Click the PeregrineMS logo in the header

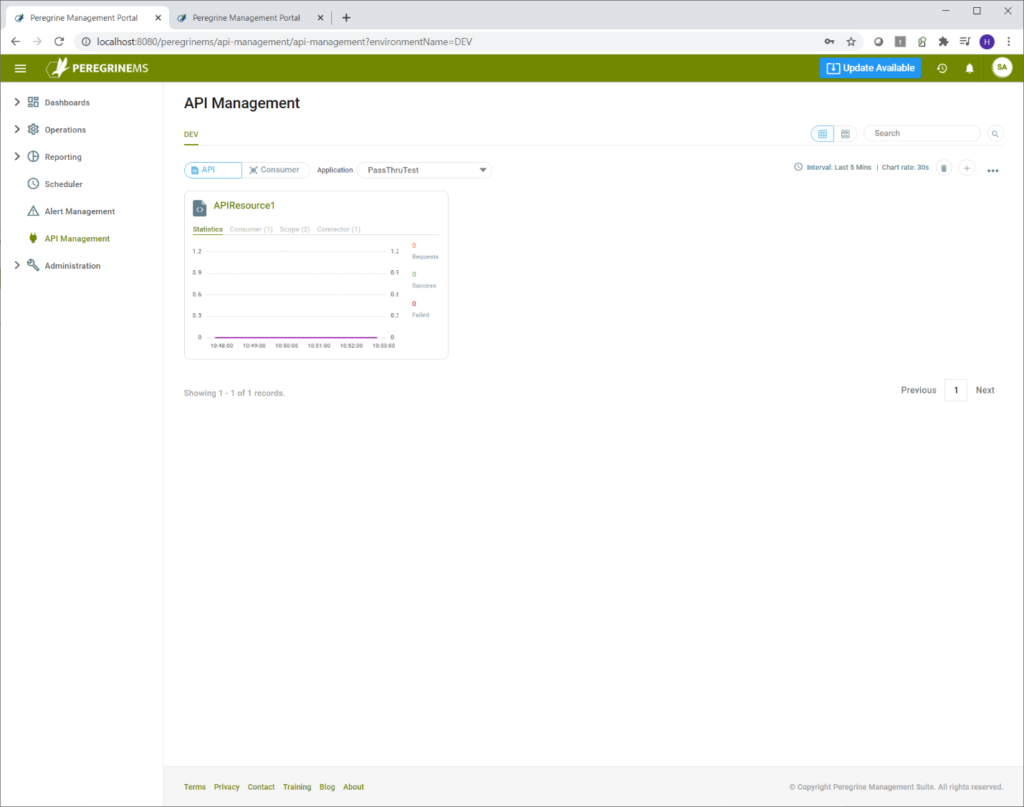[x=96, y=67]
